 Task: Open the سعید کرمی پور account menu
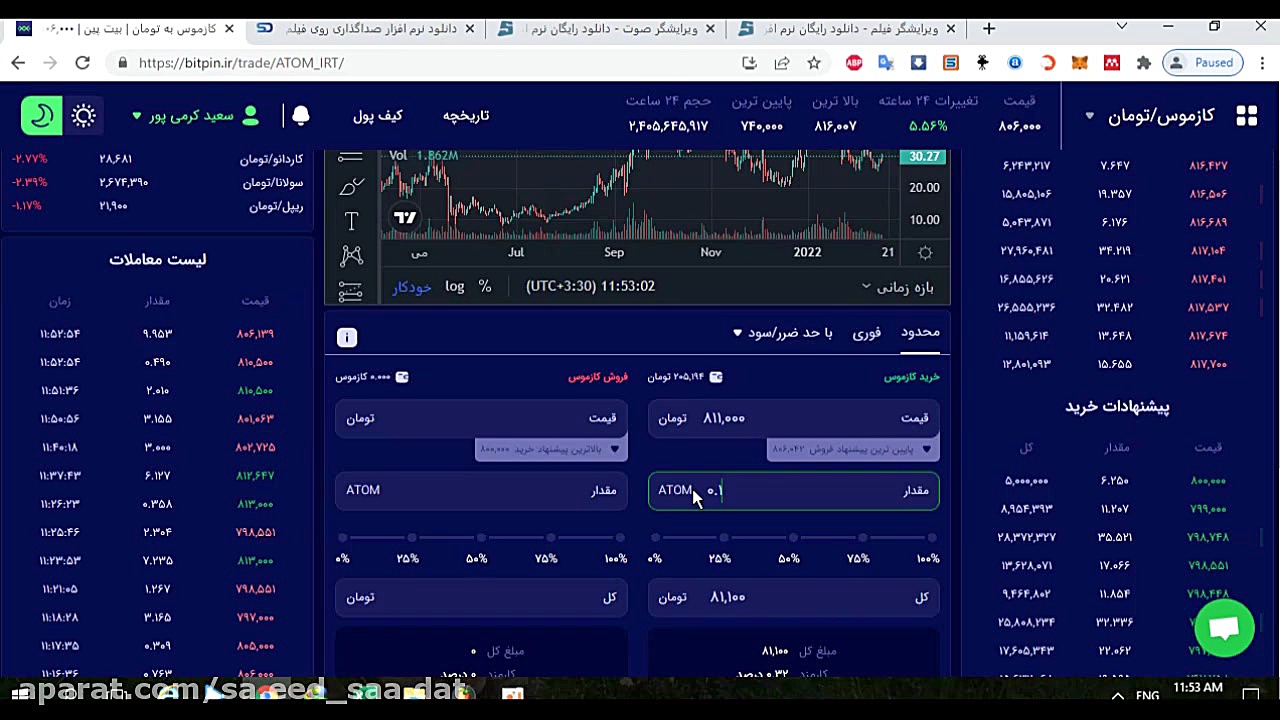coord(195,116)
